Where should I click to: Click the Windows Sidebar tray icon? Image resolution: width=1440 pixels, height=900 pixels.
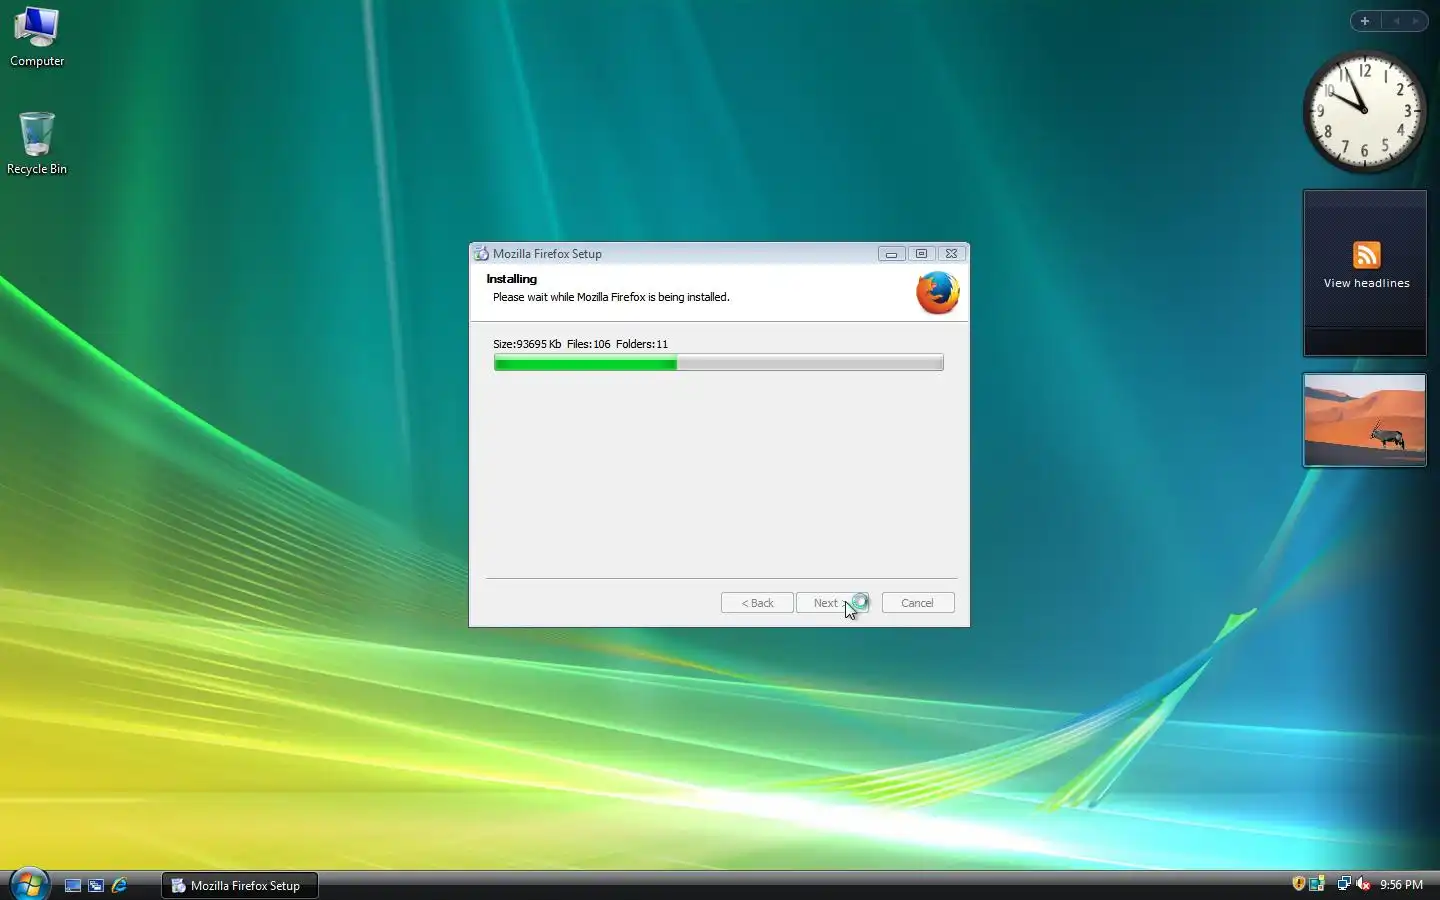click(1317, 884)
